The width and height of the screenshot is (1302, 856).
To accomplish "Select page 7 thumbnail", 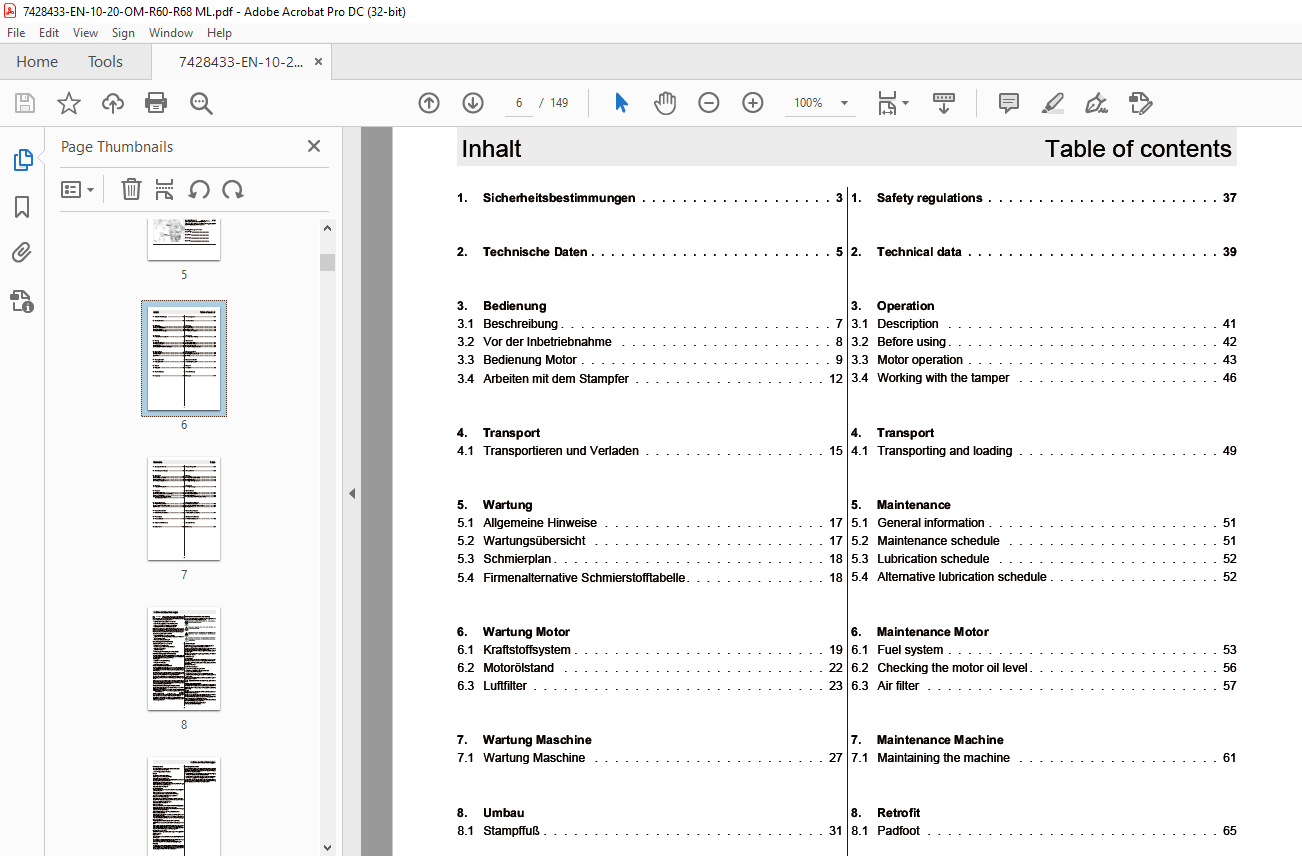I will [x=184, y=509].
